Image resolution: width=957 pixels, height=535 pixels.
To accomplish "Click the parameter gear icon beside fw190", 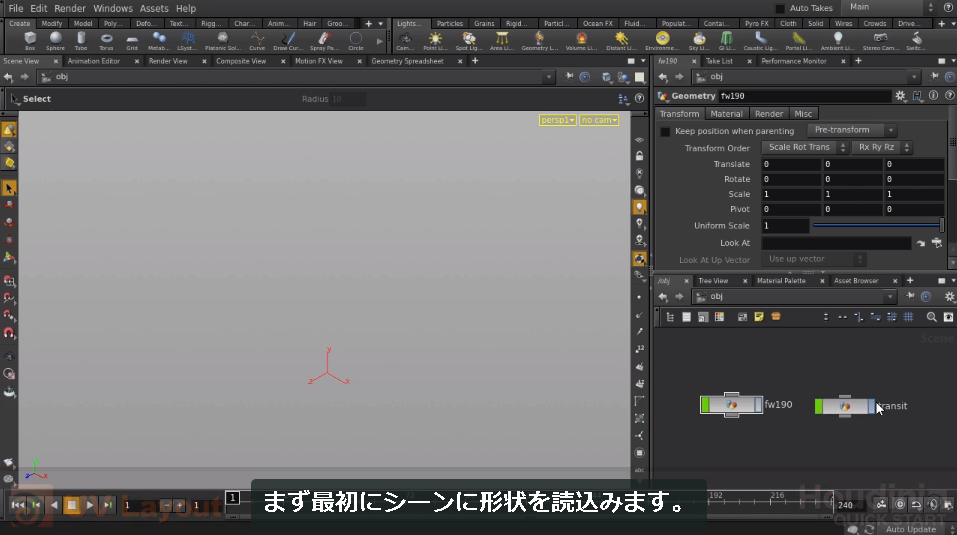I will pyautogui.click(x=900, y=96).
